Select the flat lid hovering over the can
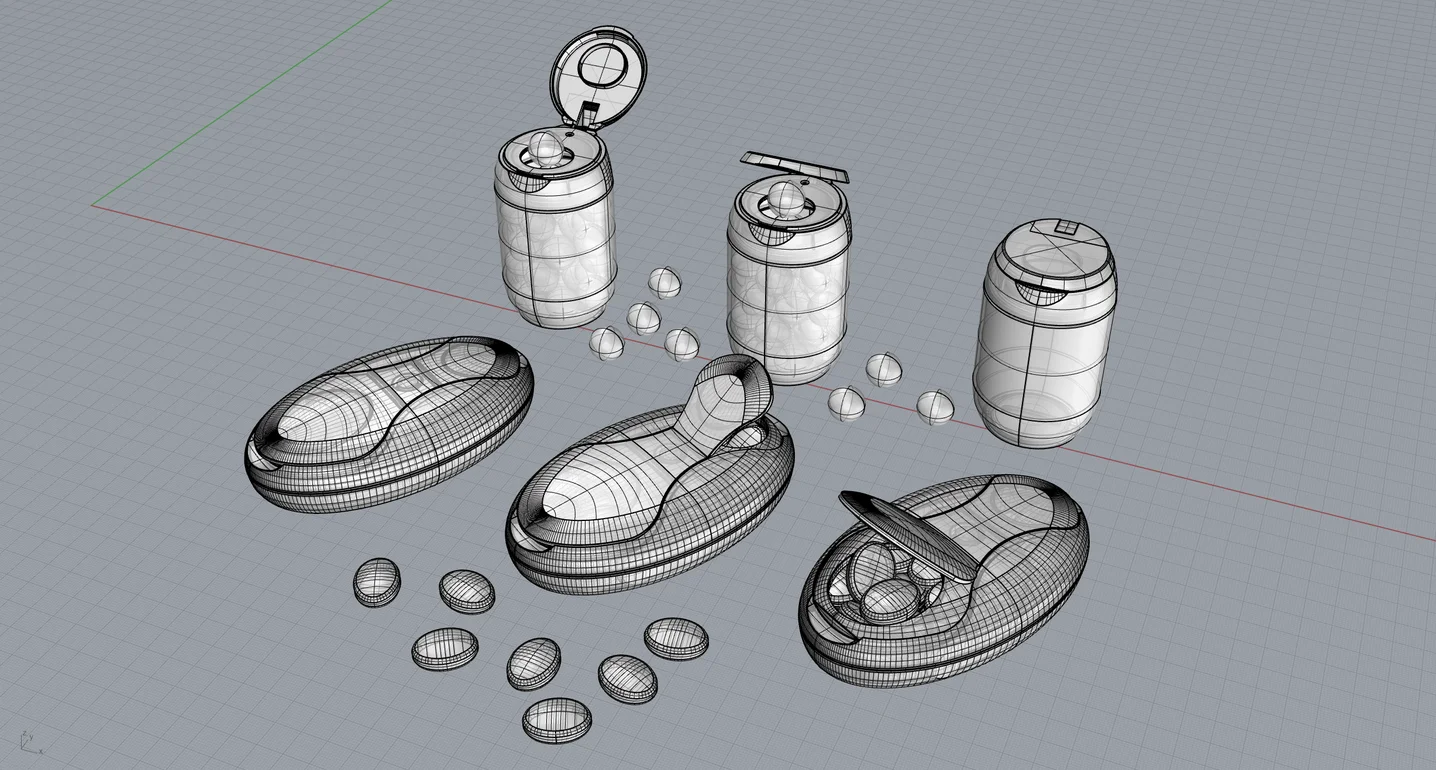1436x770 pixels. (x=795, y=167)
